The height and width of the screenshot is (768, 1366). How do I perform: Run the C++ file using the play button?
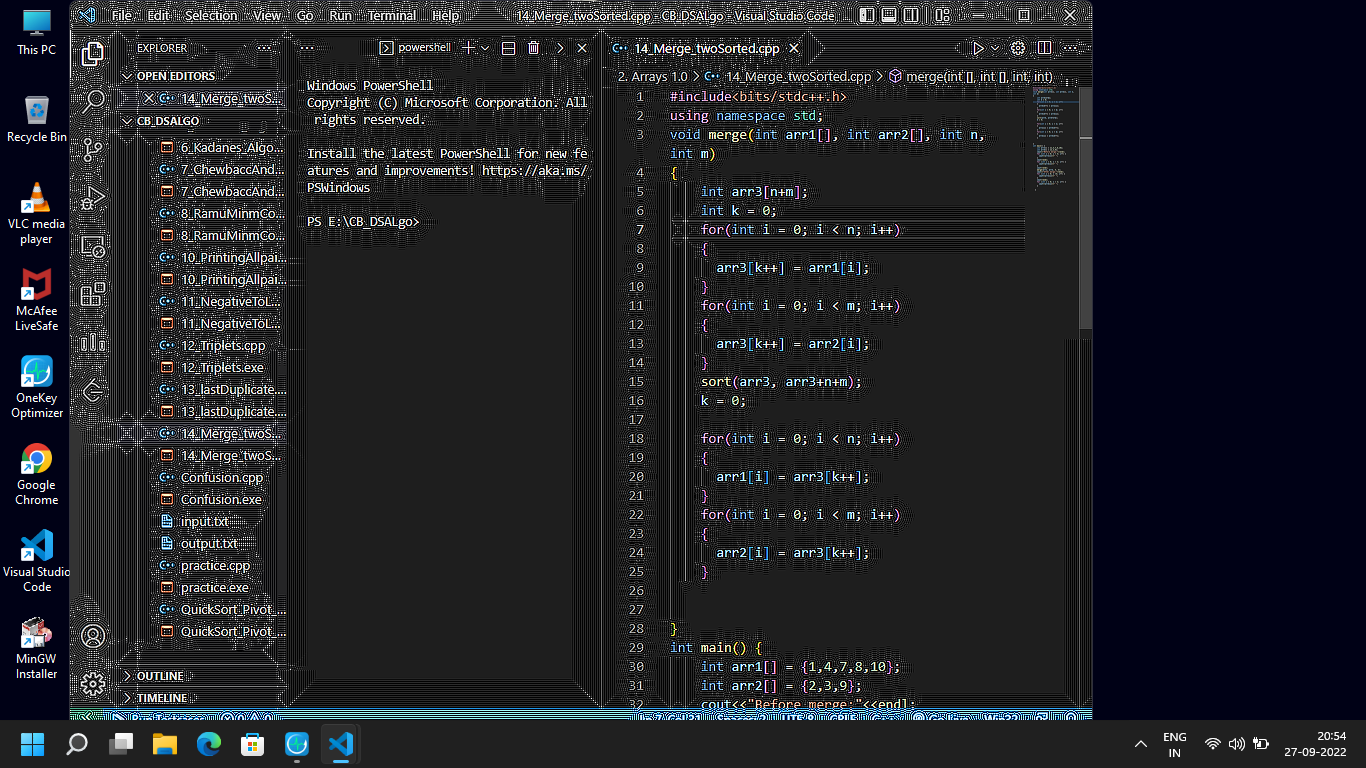[x=977, y=47]
